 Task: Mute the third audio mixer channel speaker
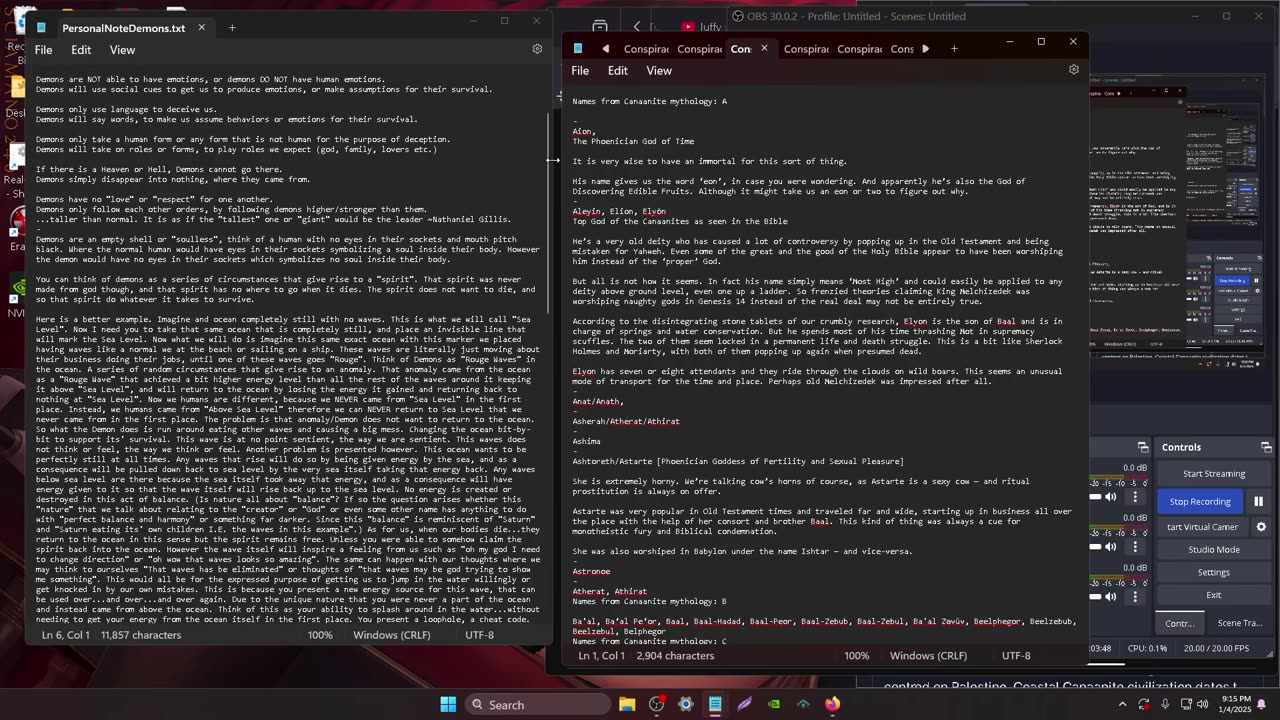[1110, 597]
